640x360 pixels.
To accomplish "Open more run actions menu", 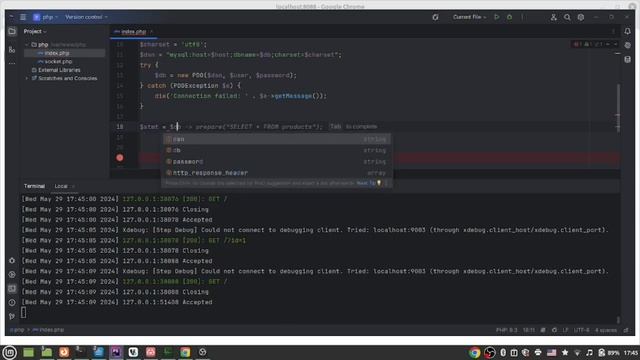I will tap(522, 17).
